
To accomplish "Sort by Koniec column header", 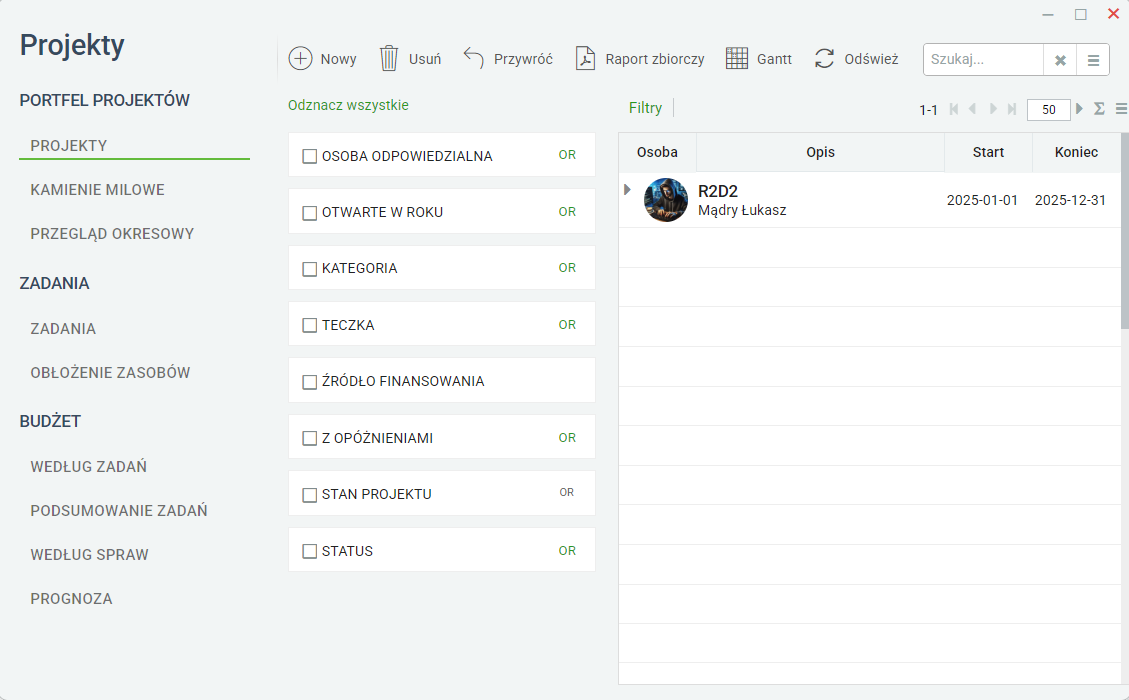I will click(x=1076, y=152).
